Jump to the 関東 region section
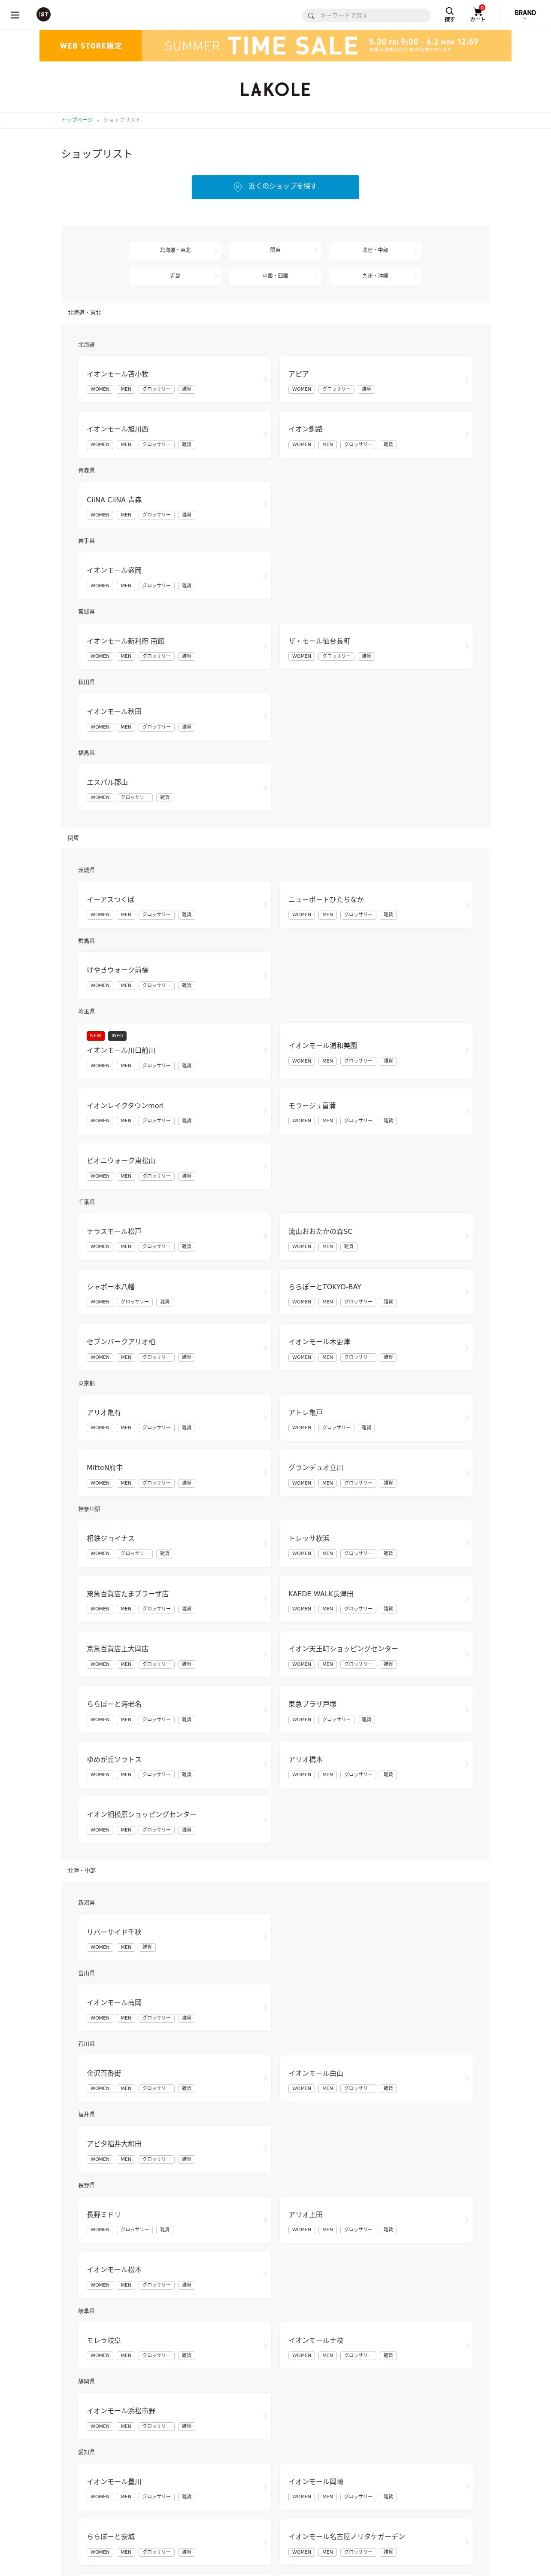The width and height of the screenshot is (551, 2576). [275, 250]
